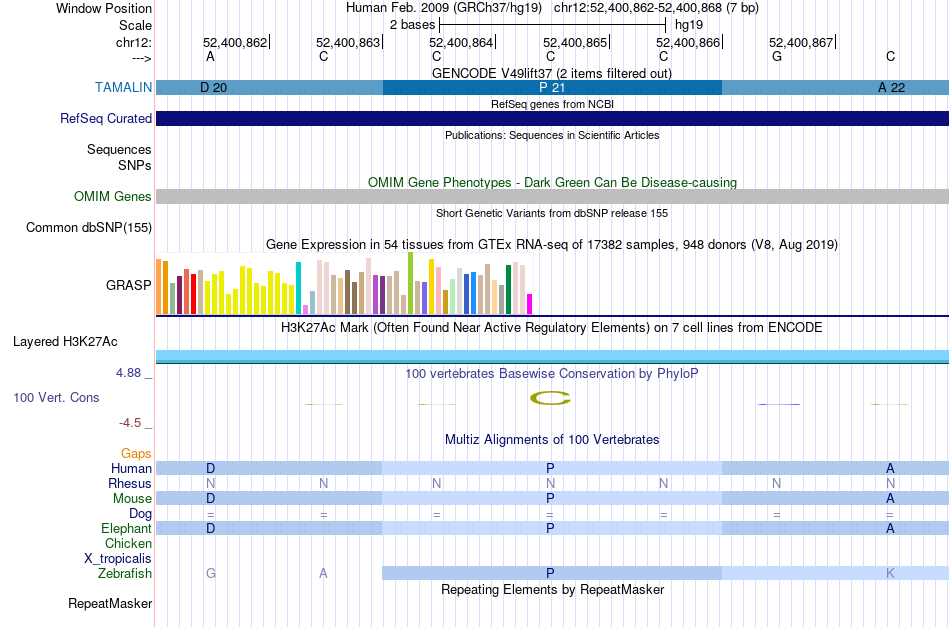This screenshot has height=627, width=950.
Task: Select the Dog alignment row label
Action: pos(140,513)
